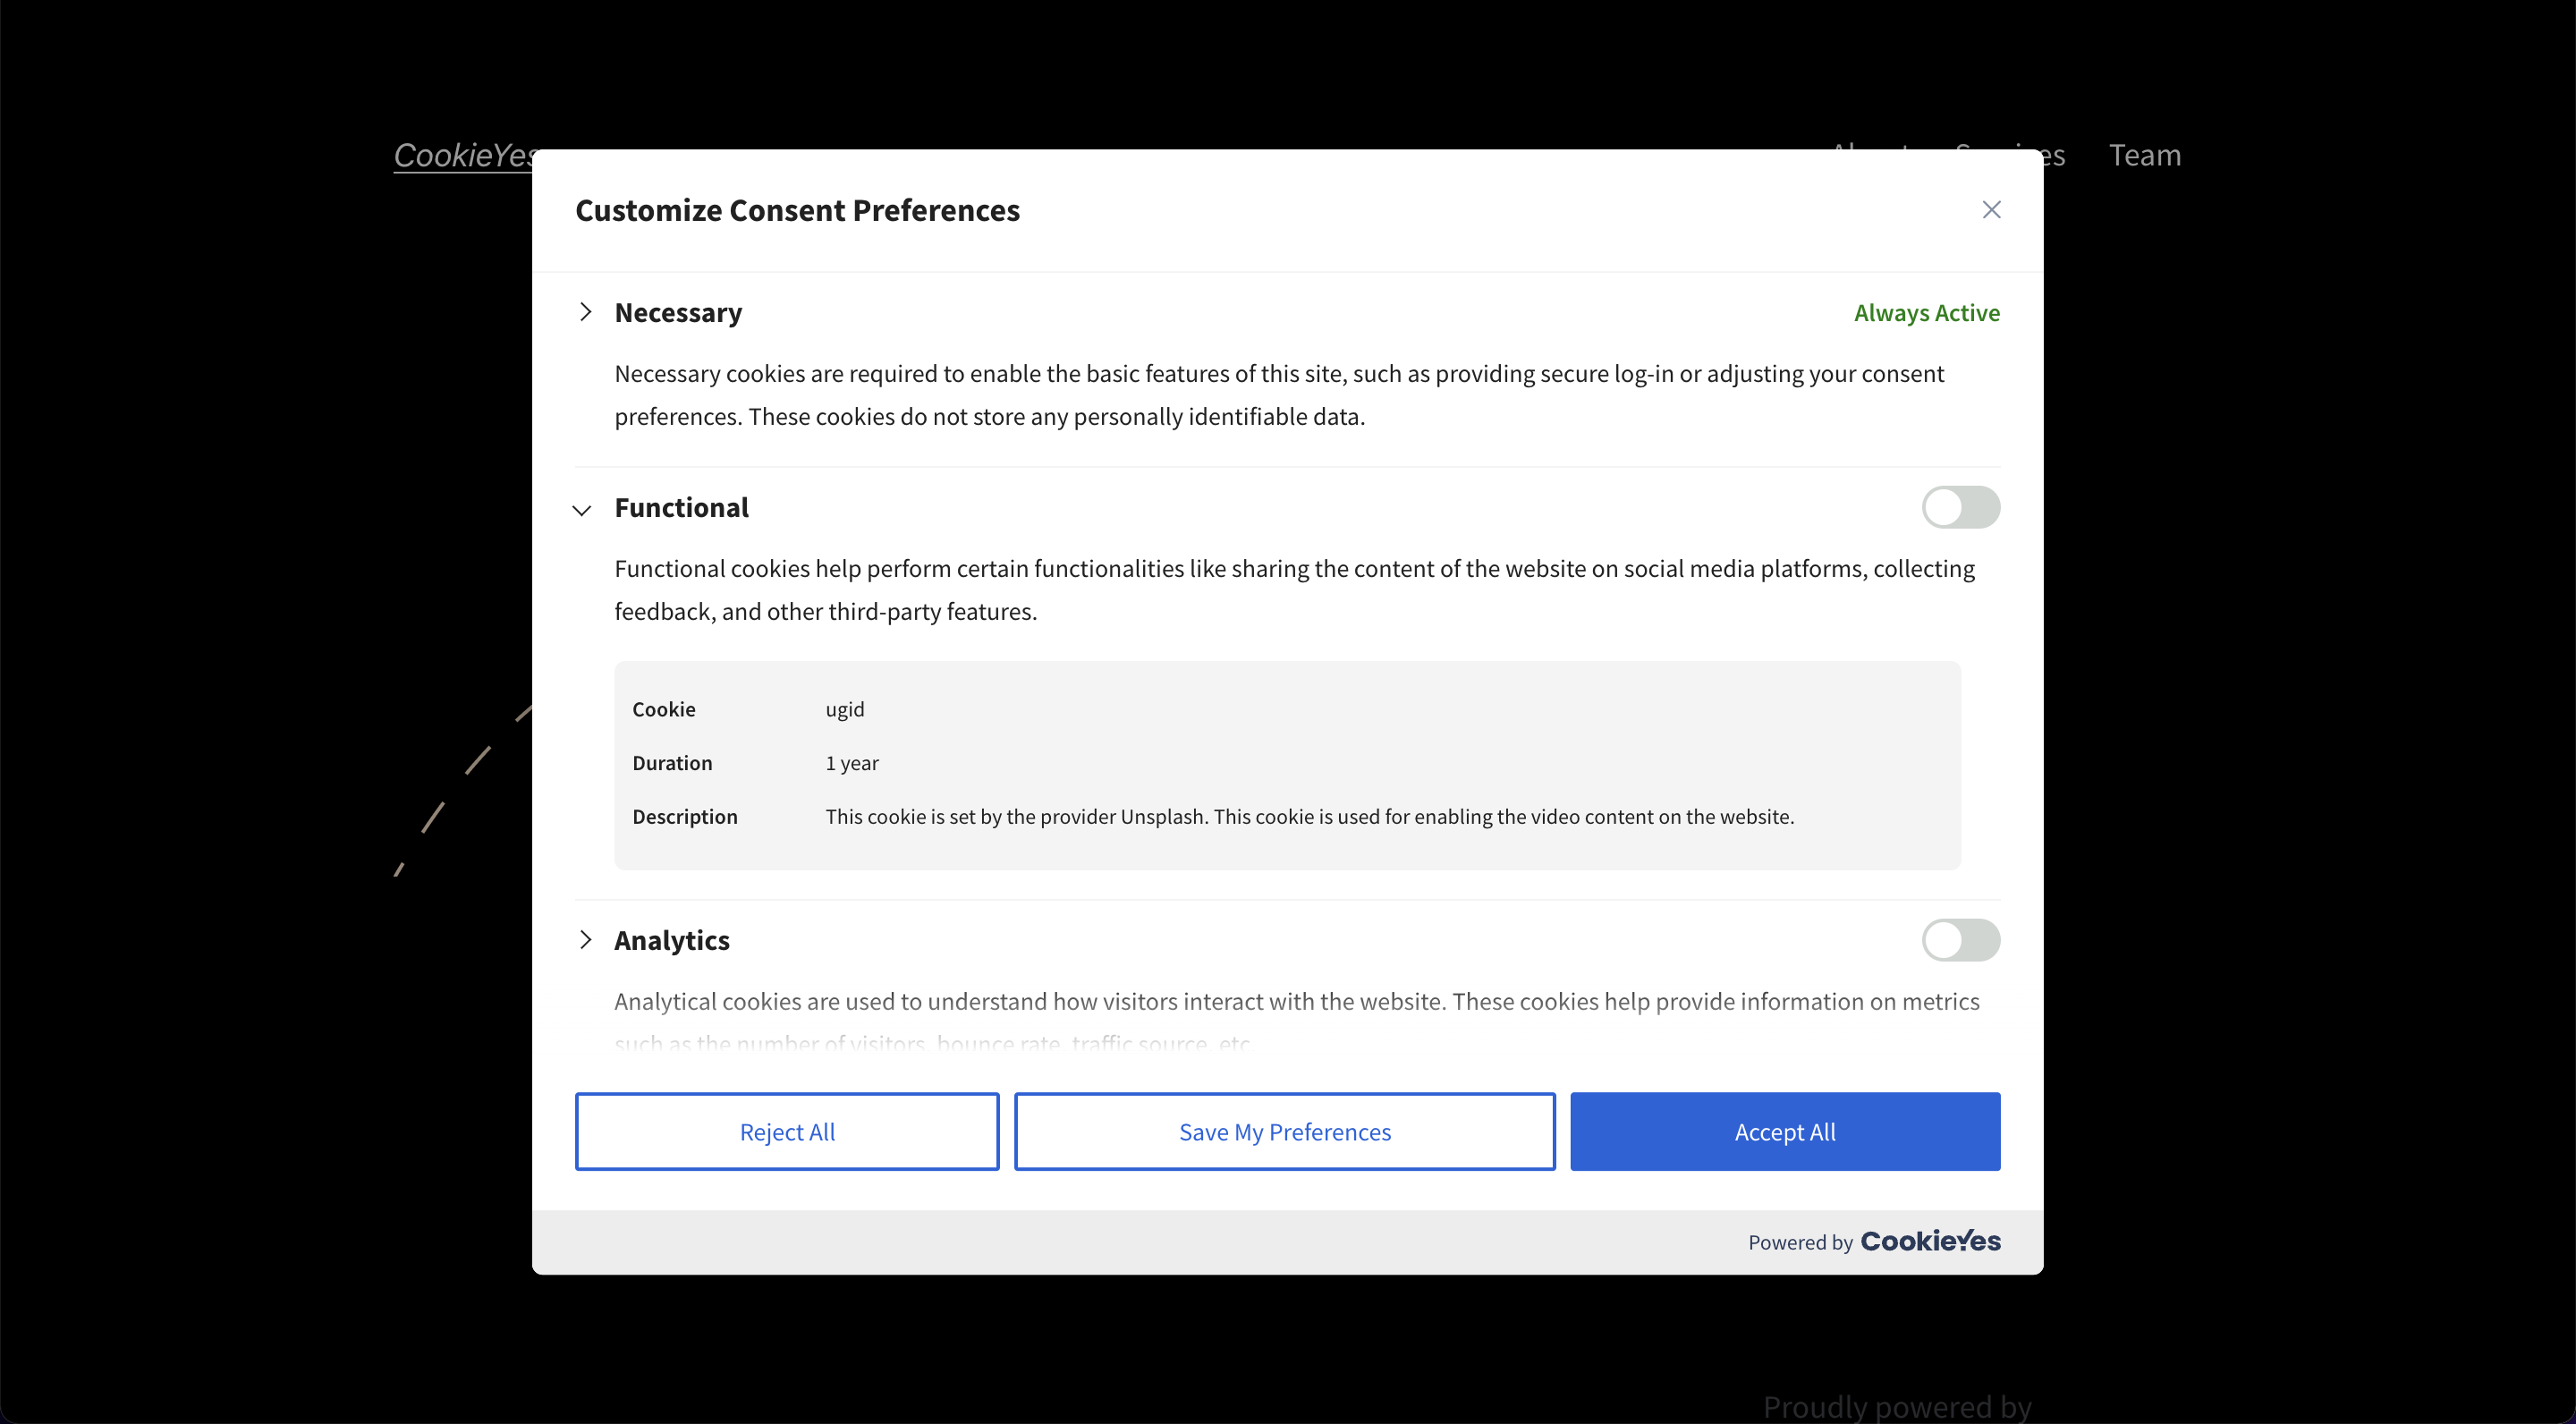2576x1424 pixels.
Task: Select the Team menu item
Action: click(2147, 155)
